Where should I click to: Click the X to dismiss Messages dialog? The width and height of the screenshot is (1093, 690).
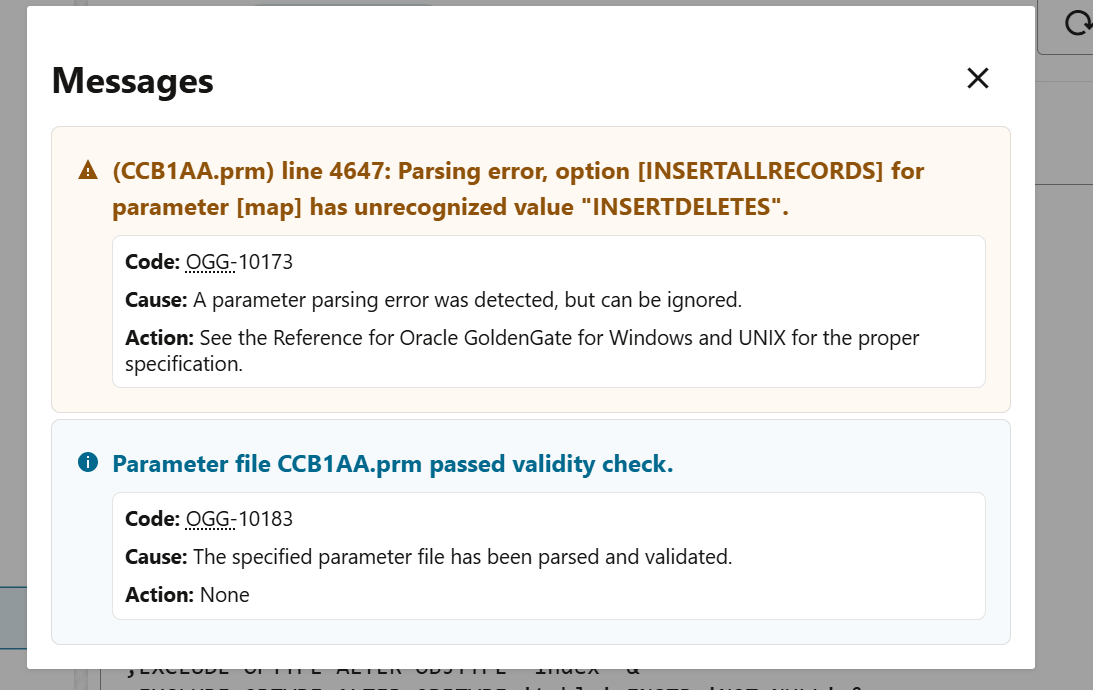click(x=977, y=78)
